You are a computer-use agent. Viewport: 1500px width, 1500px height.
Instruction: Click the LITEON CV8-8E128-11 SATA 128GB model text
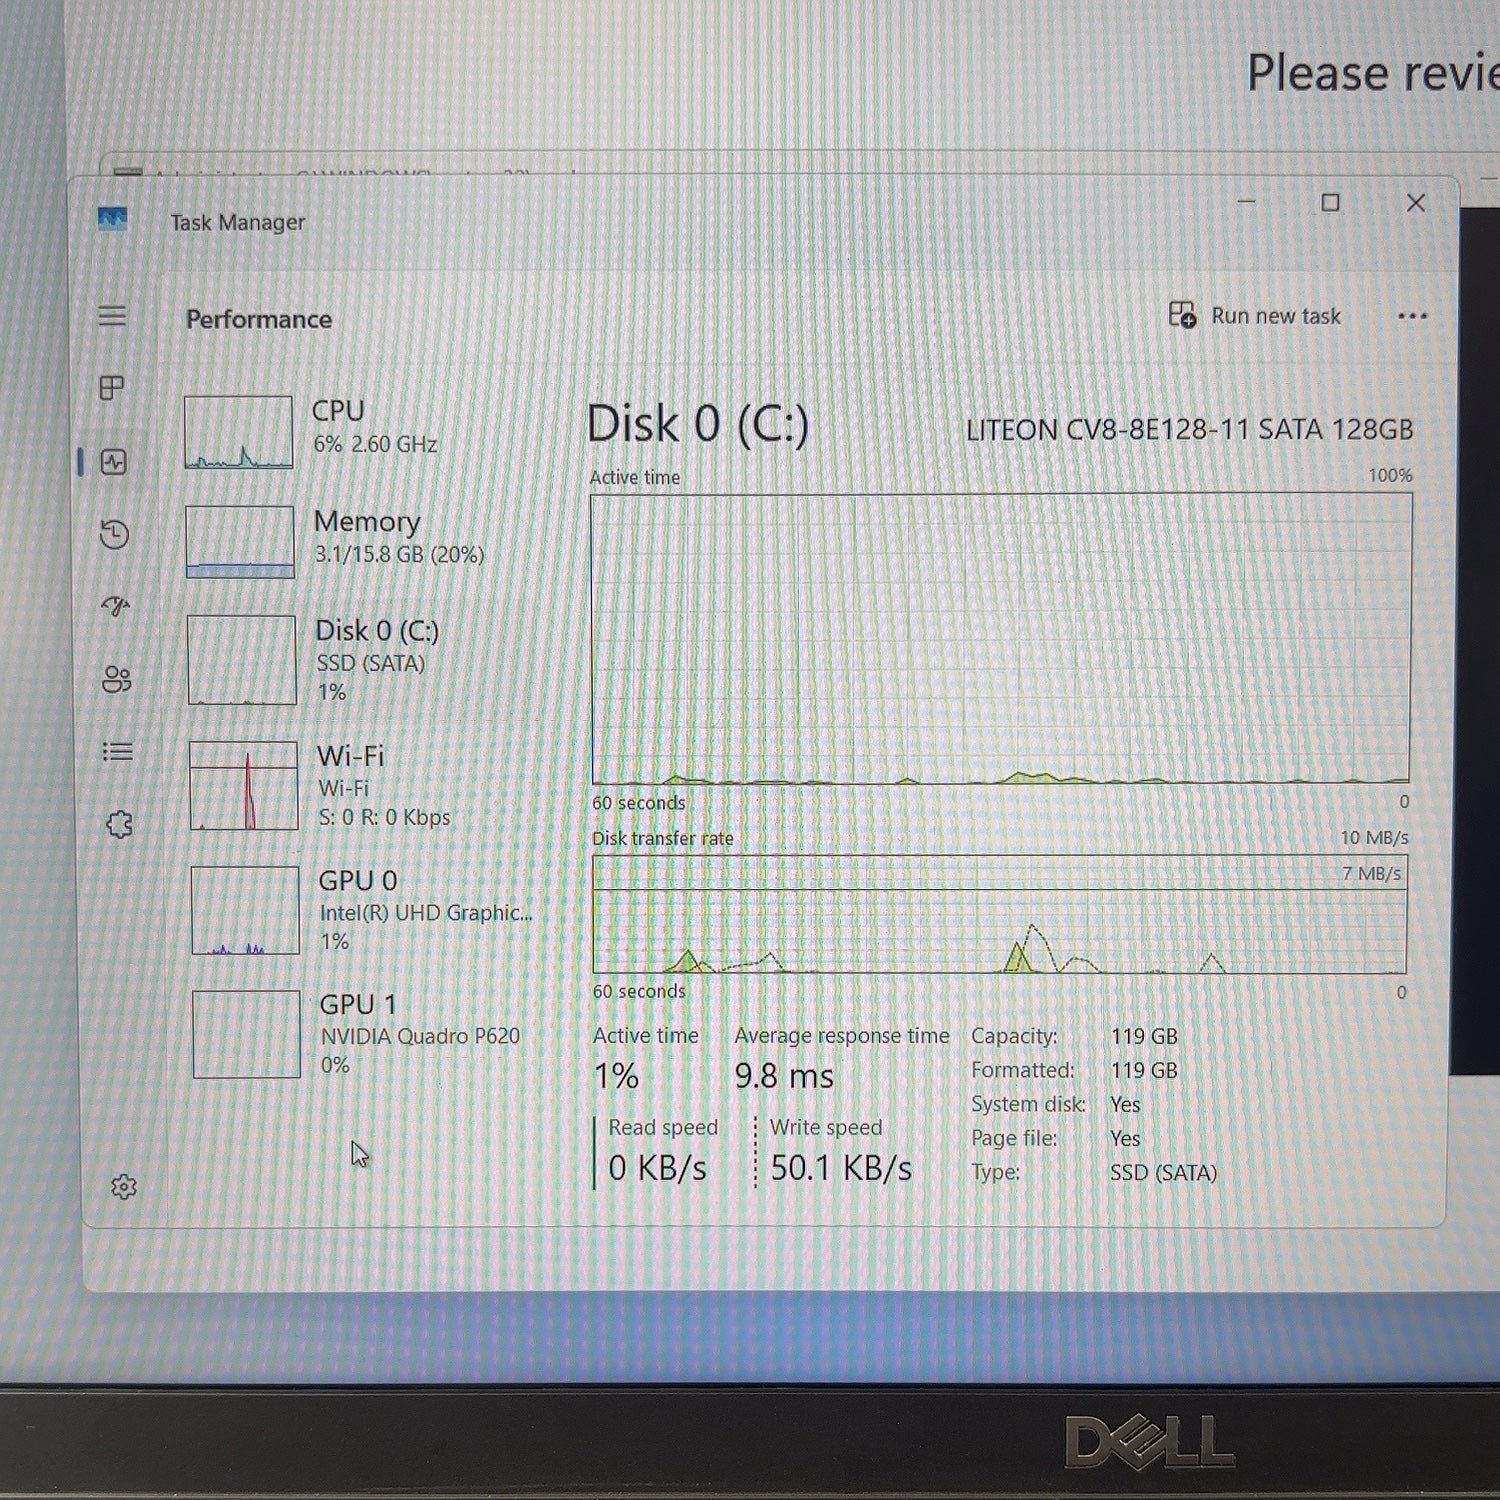click(1189, 430)
